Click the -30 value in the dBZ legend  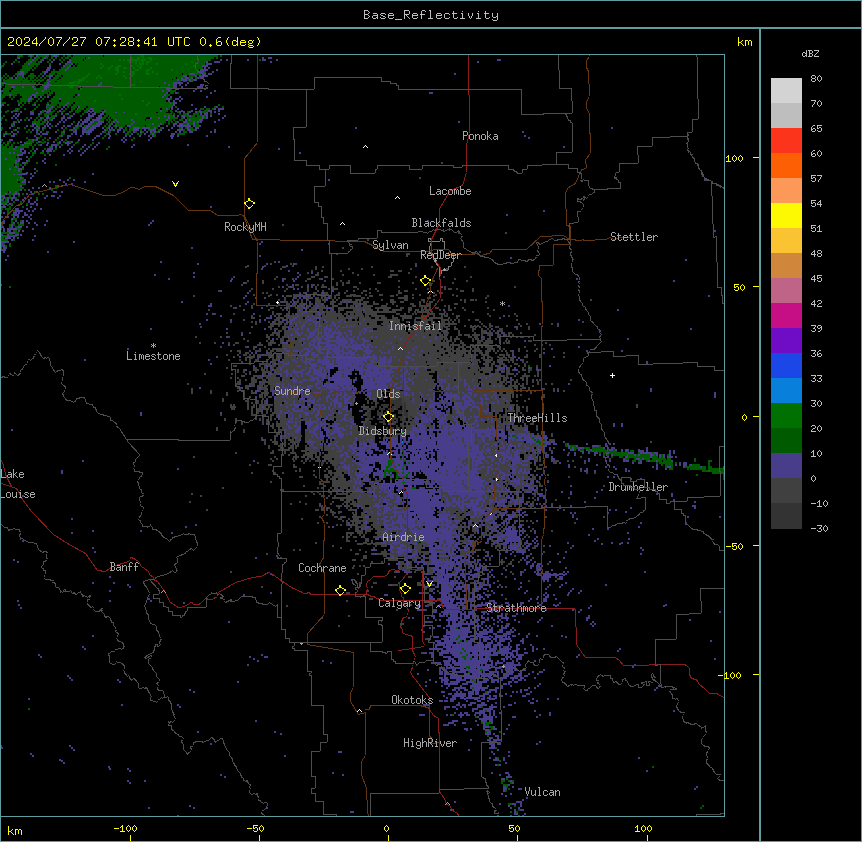(x=819, y=528)
